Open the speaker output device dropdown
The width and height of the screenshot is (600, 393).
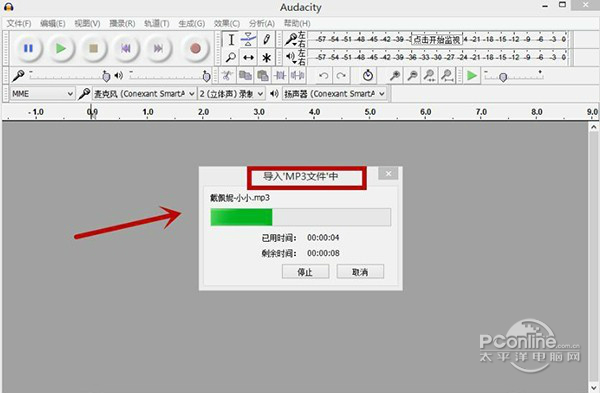tap(334, 94)
